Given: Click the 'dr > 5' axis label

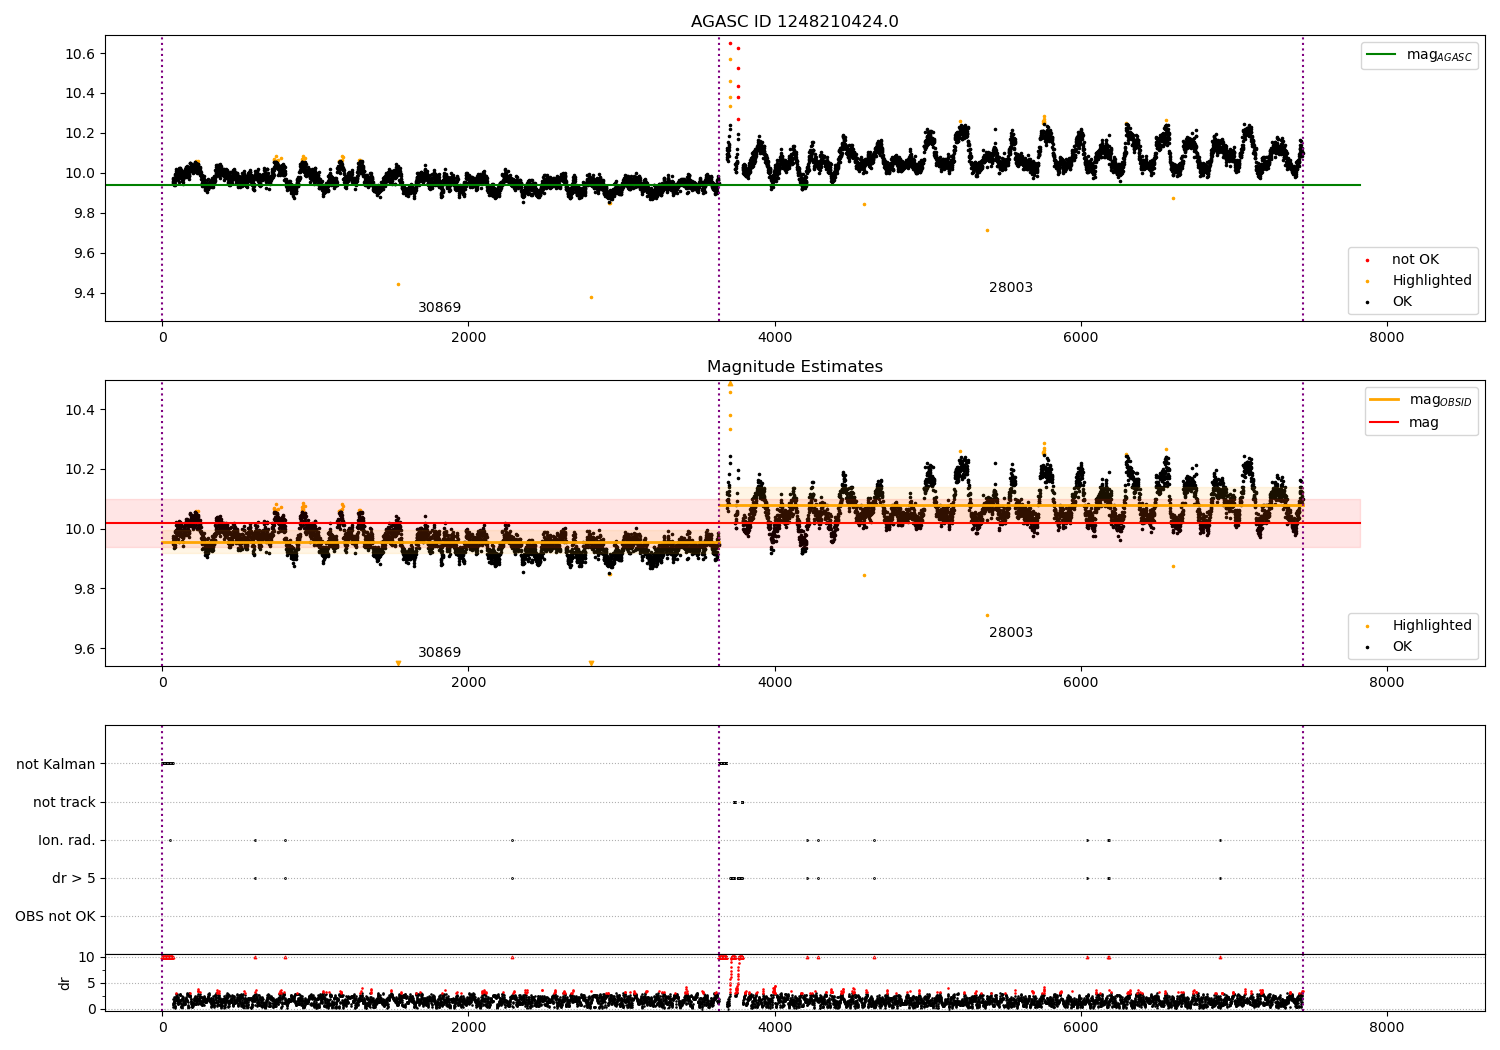Looking at the screenshot, I should pos(74,879).
